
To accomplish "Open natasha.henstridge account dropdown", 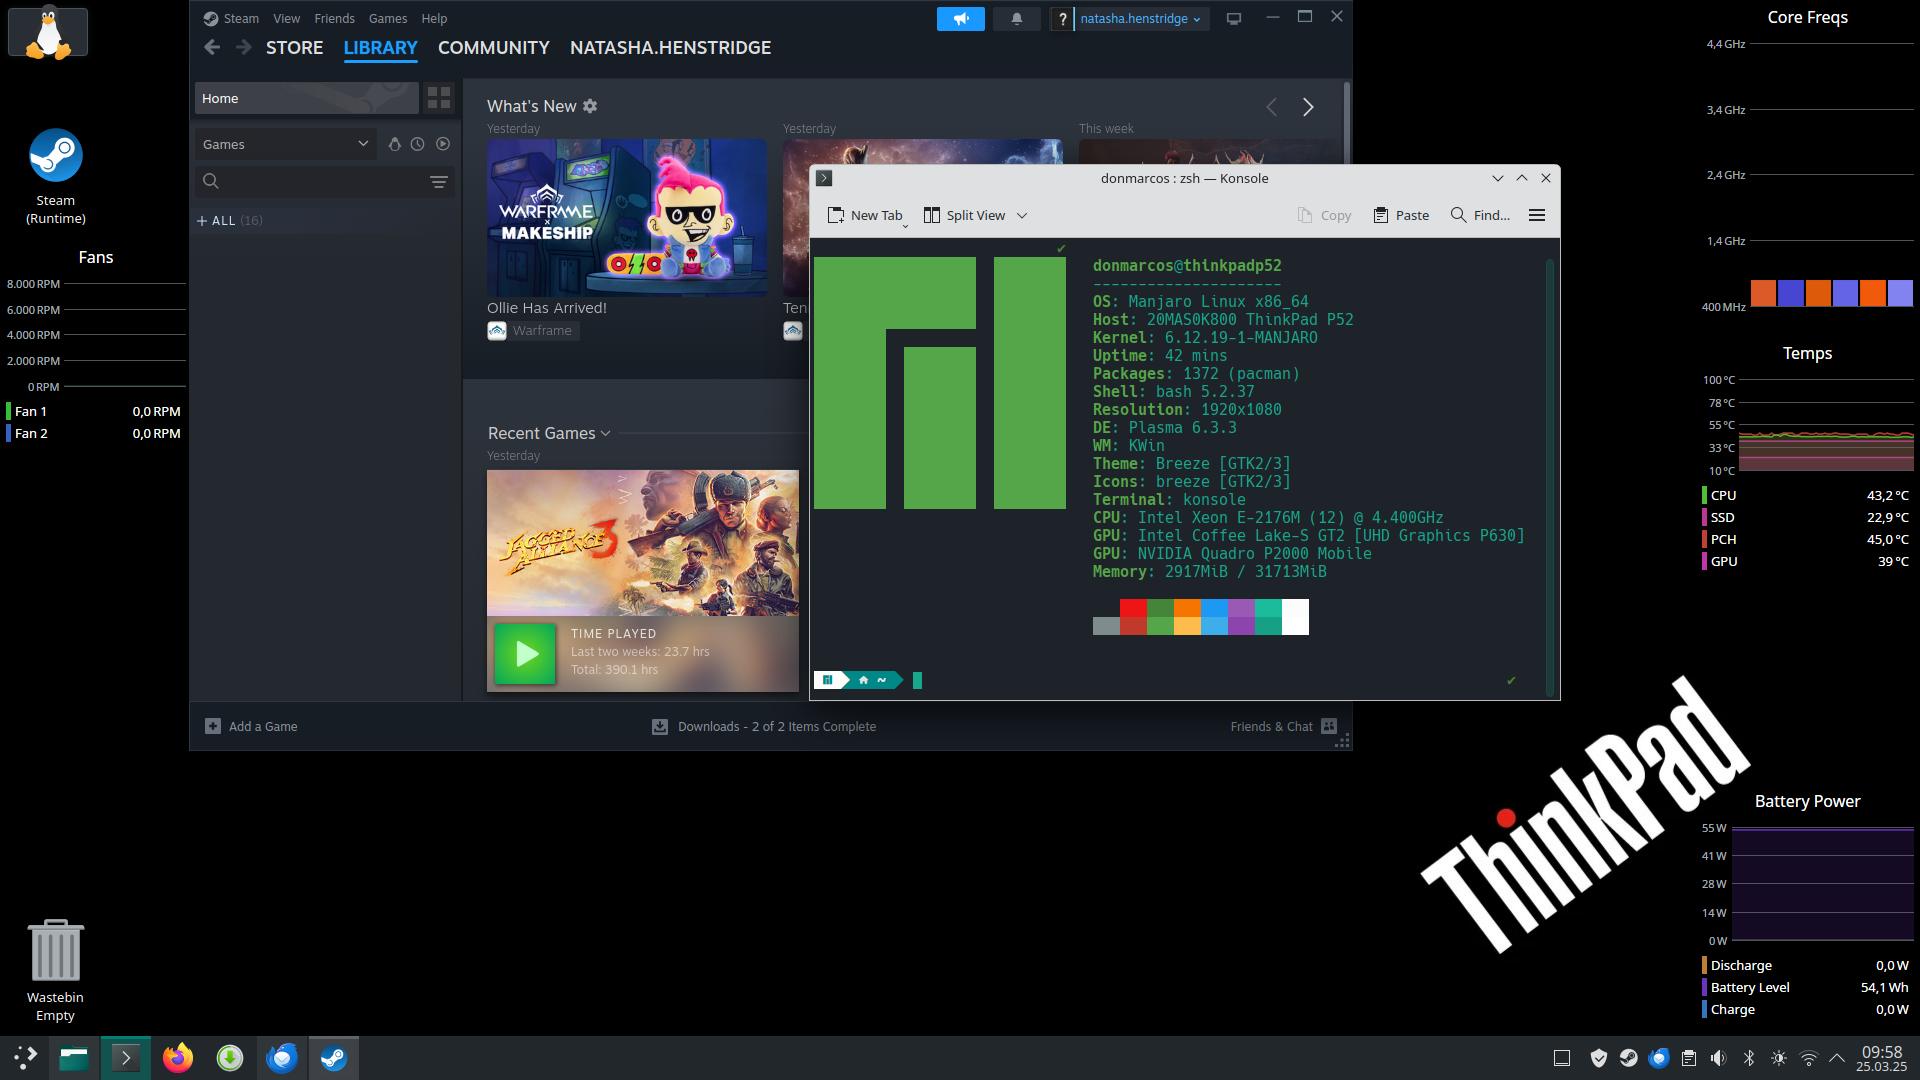I will (1141, 19).
